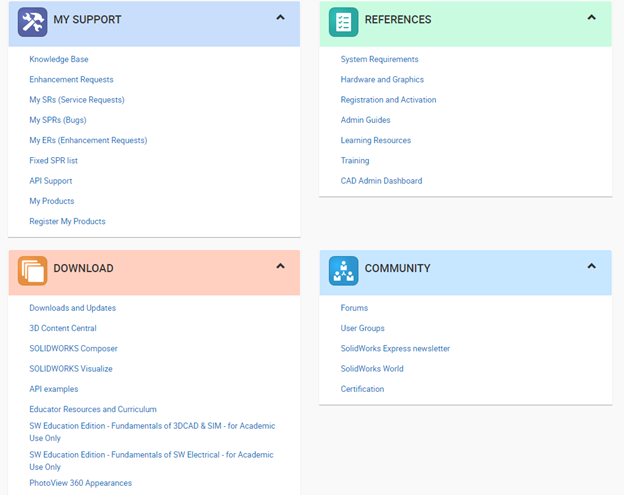624x495 pixels.
Task: Open Admin Guides
Action: 365,120
